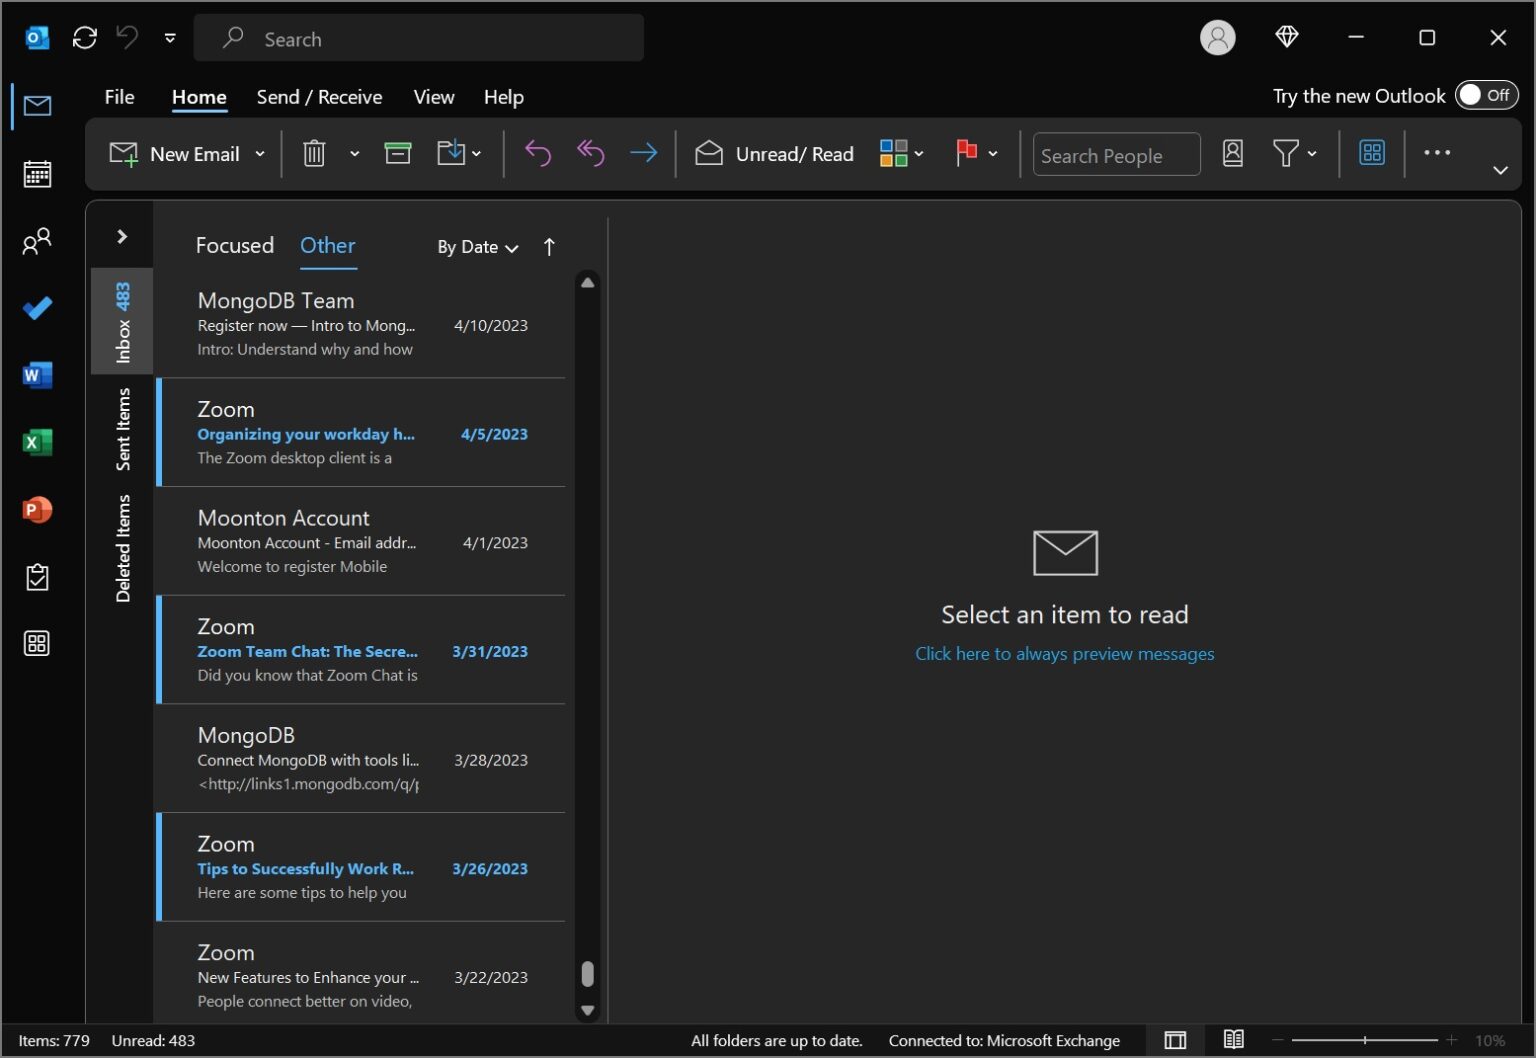
Task: Turn on the Try the new Outlook toggle
Action: click(x=1486, y=95)
